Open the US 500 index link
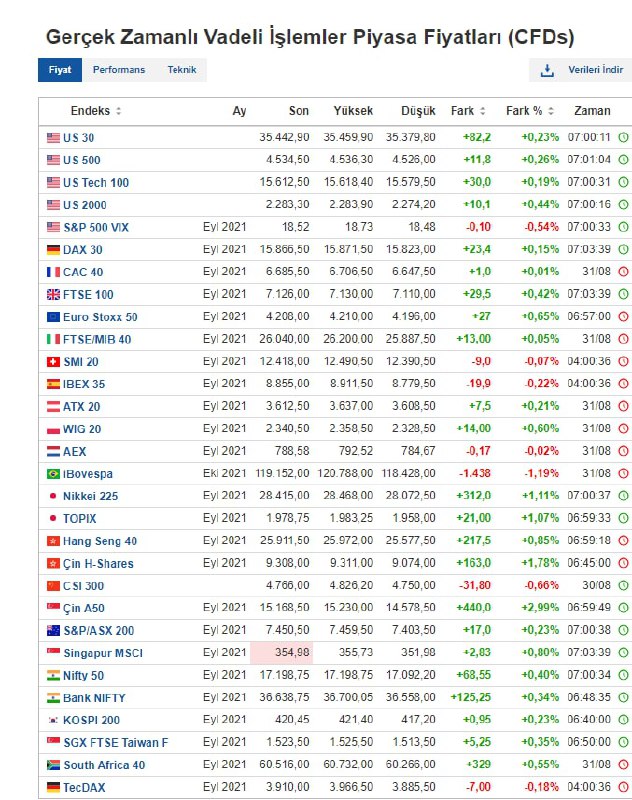Screen dimensions: 632x800 pyautogui.click(x=82, y=160)
